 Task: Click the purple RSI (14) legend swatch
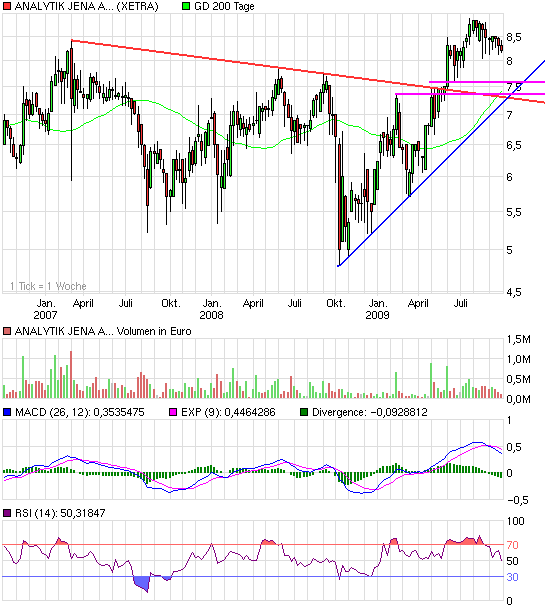pos(7,513)
